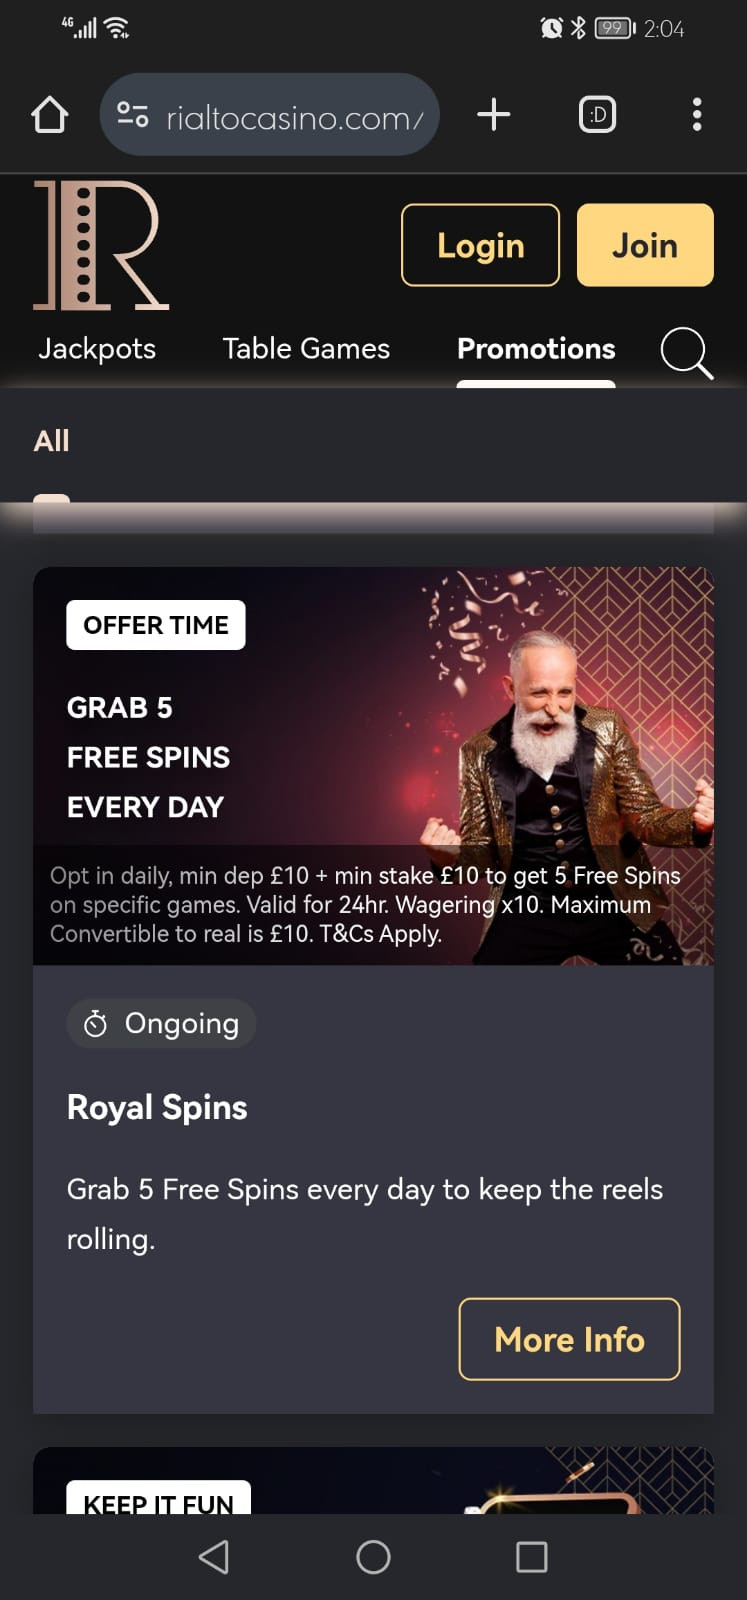
Task: Tap the Royal Spins promotion banner image
Action: click(373, 766)
